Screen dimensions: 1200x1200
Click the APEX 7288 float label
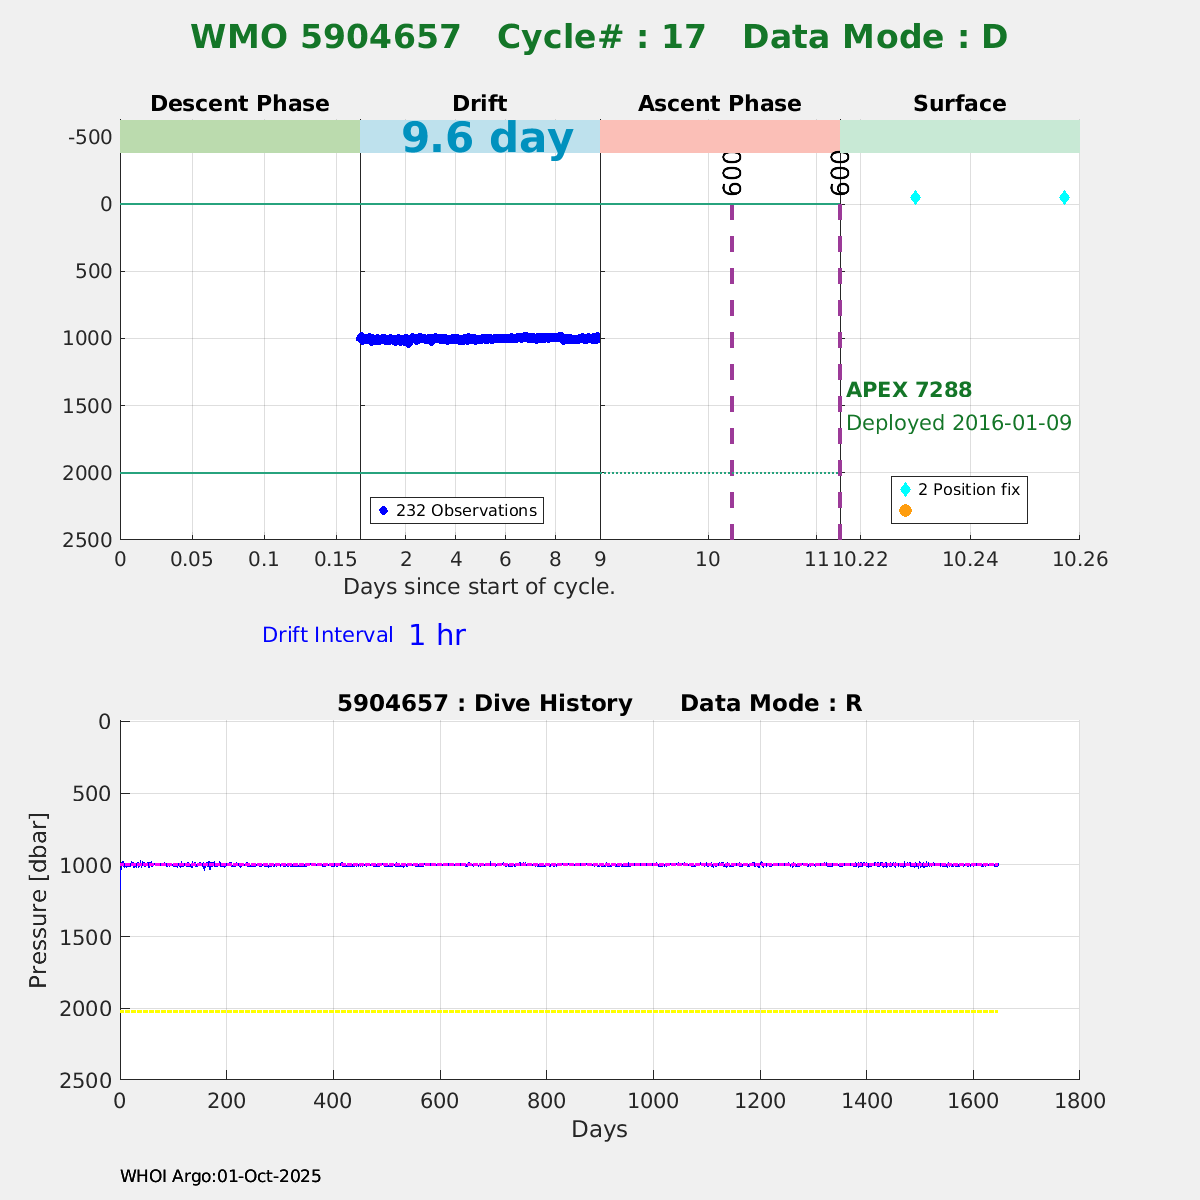(x=909, y=391)
